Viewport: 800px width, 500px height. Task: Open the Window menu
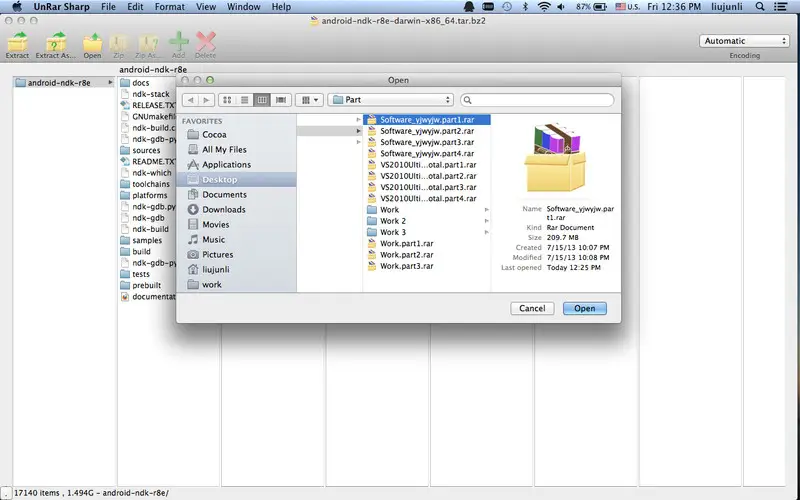click(x=243, y=7)
